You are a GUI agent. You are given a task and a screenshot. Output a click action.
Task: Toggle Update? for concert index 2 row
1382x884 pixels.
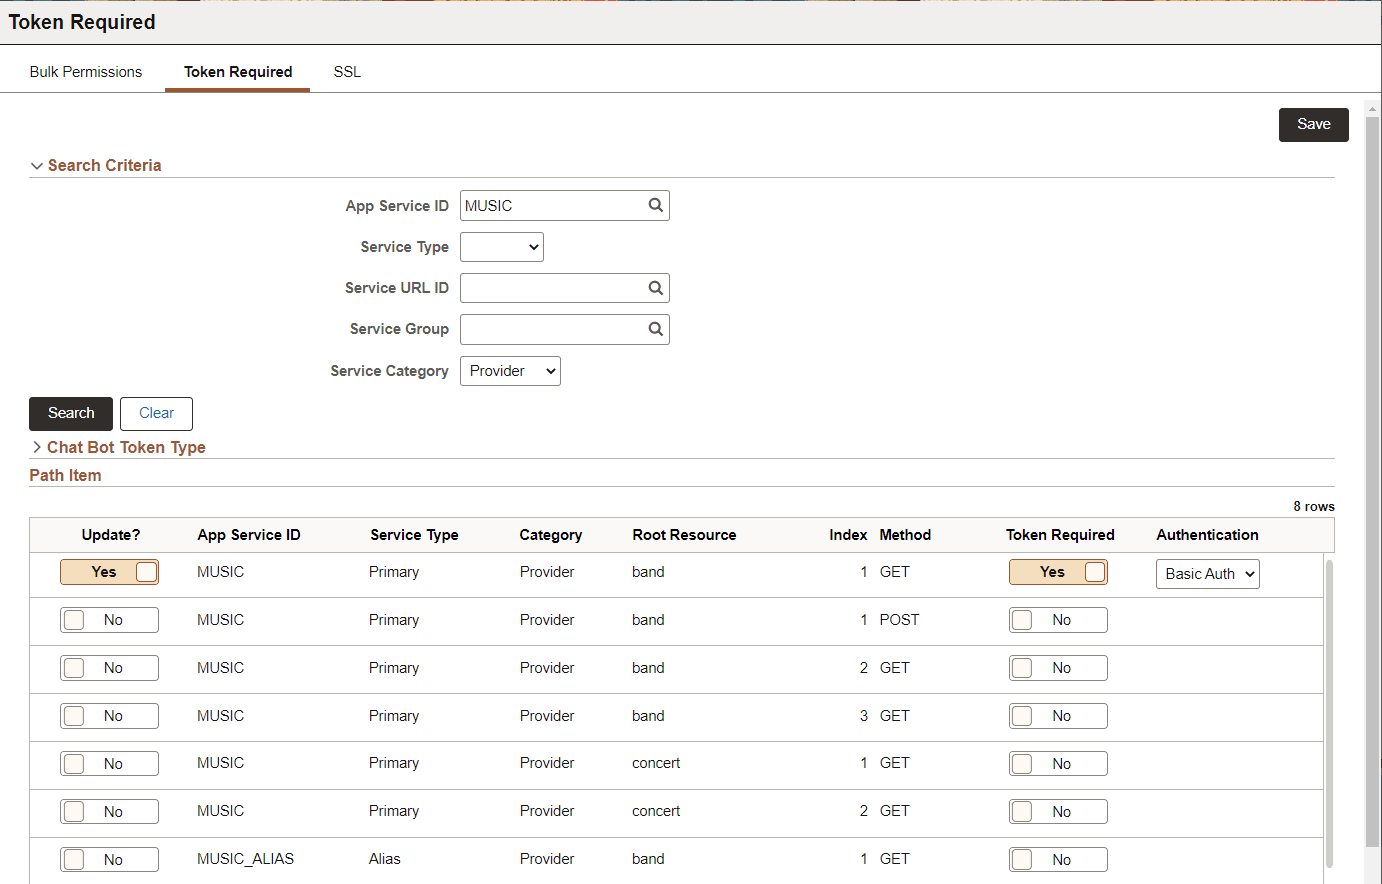[109, 812]
